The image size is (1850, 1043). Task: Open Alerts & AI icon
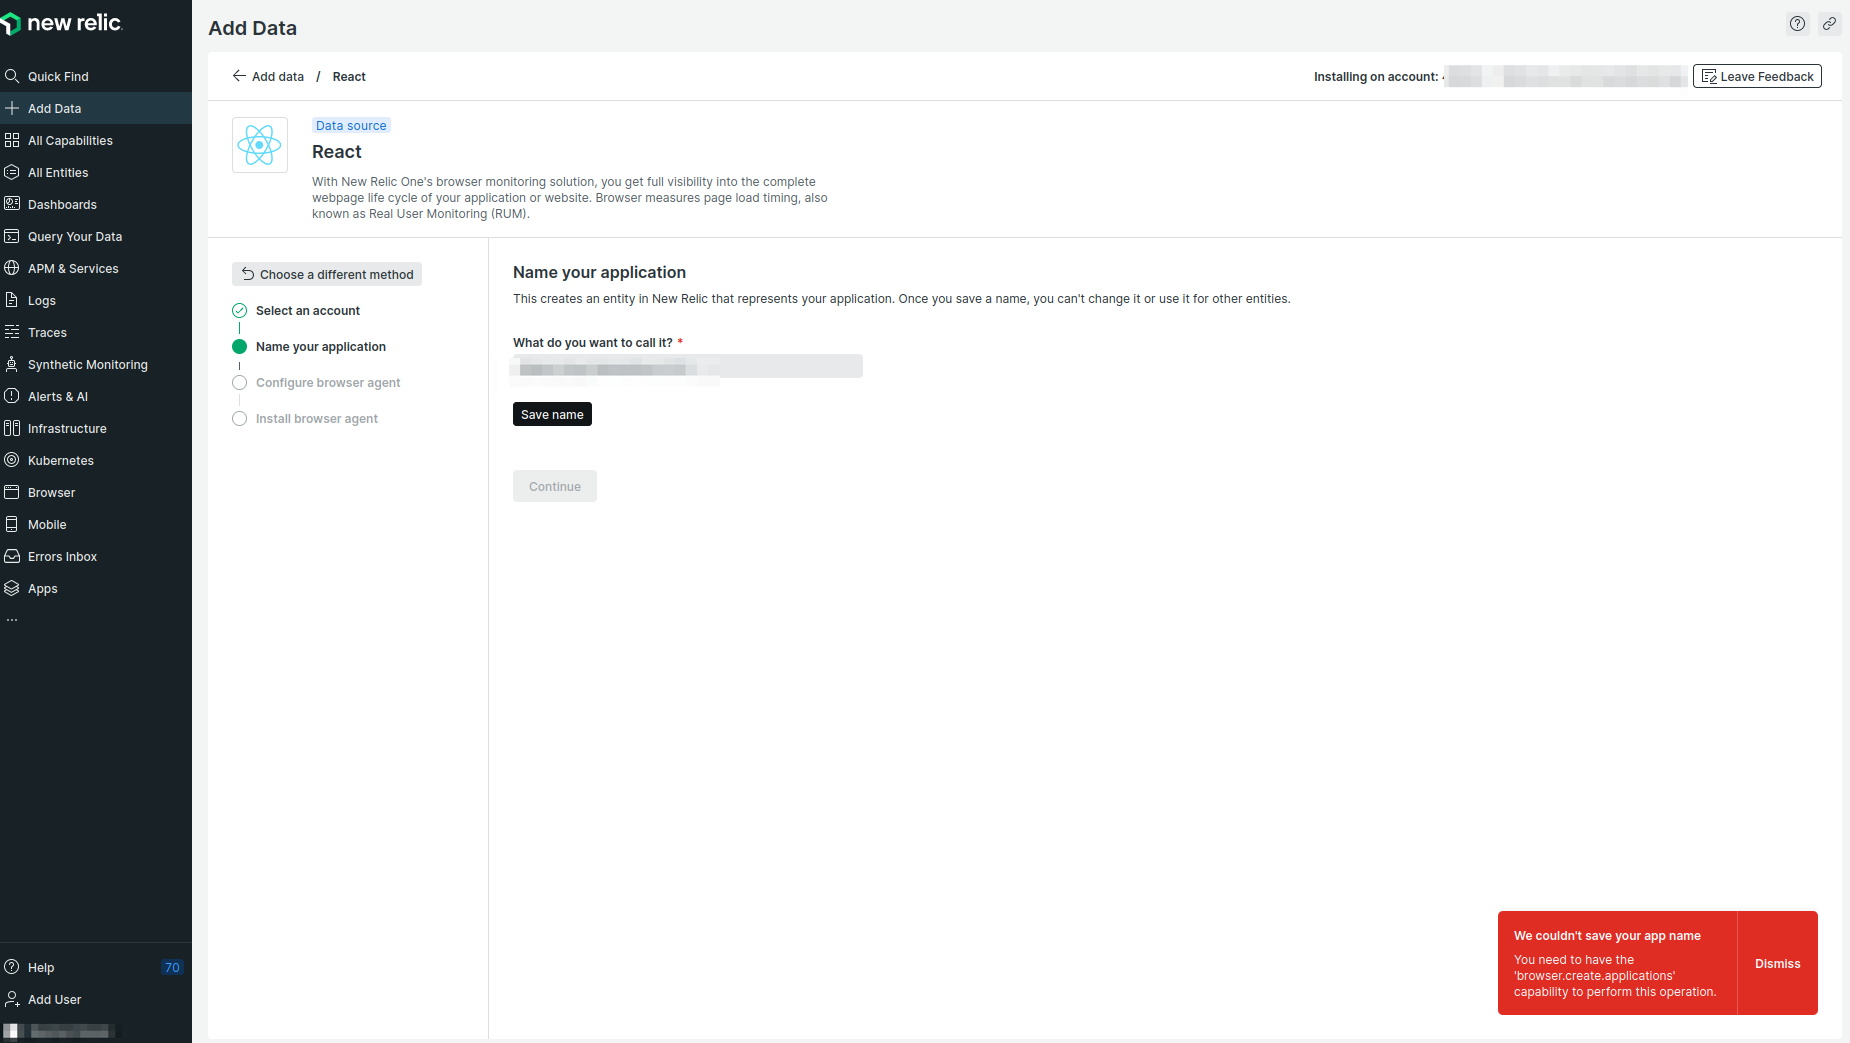(12, 396)
